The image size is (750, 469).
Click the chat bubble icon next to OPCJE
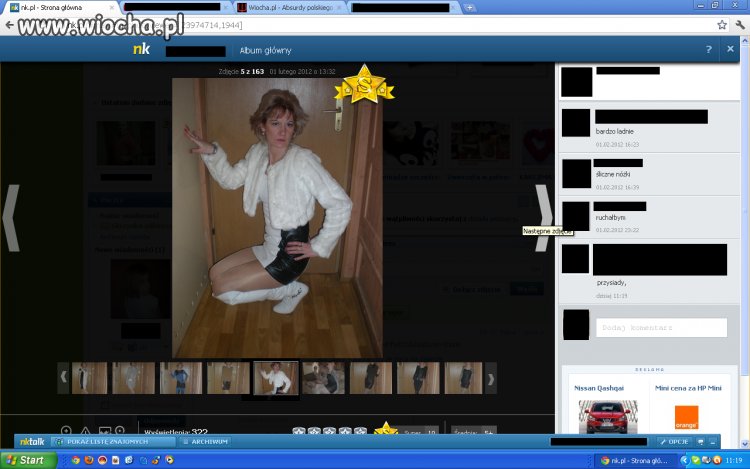[701, 442]
